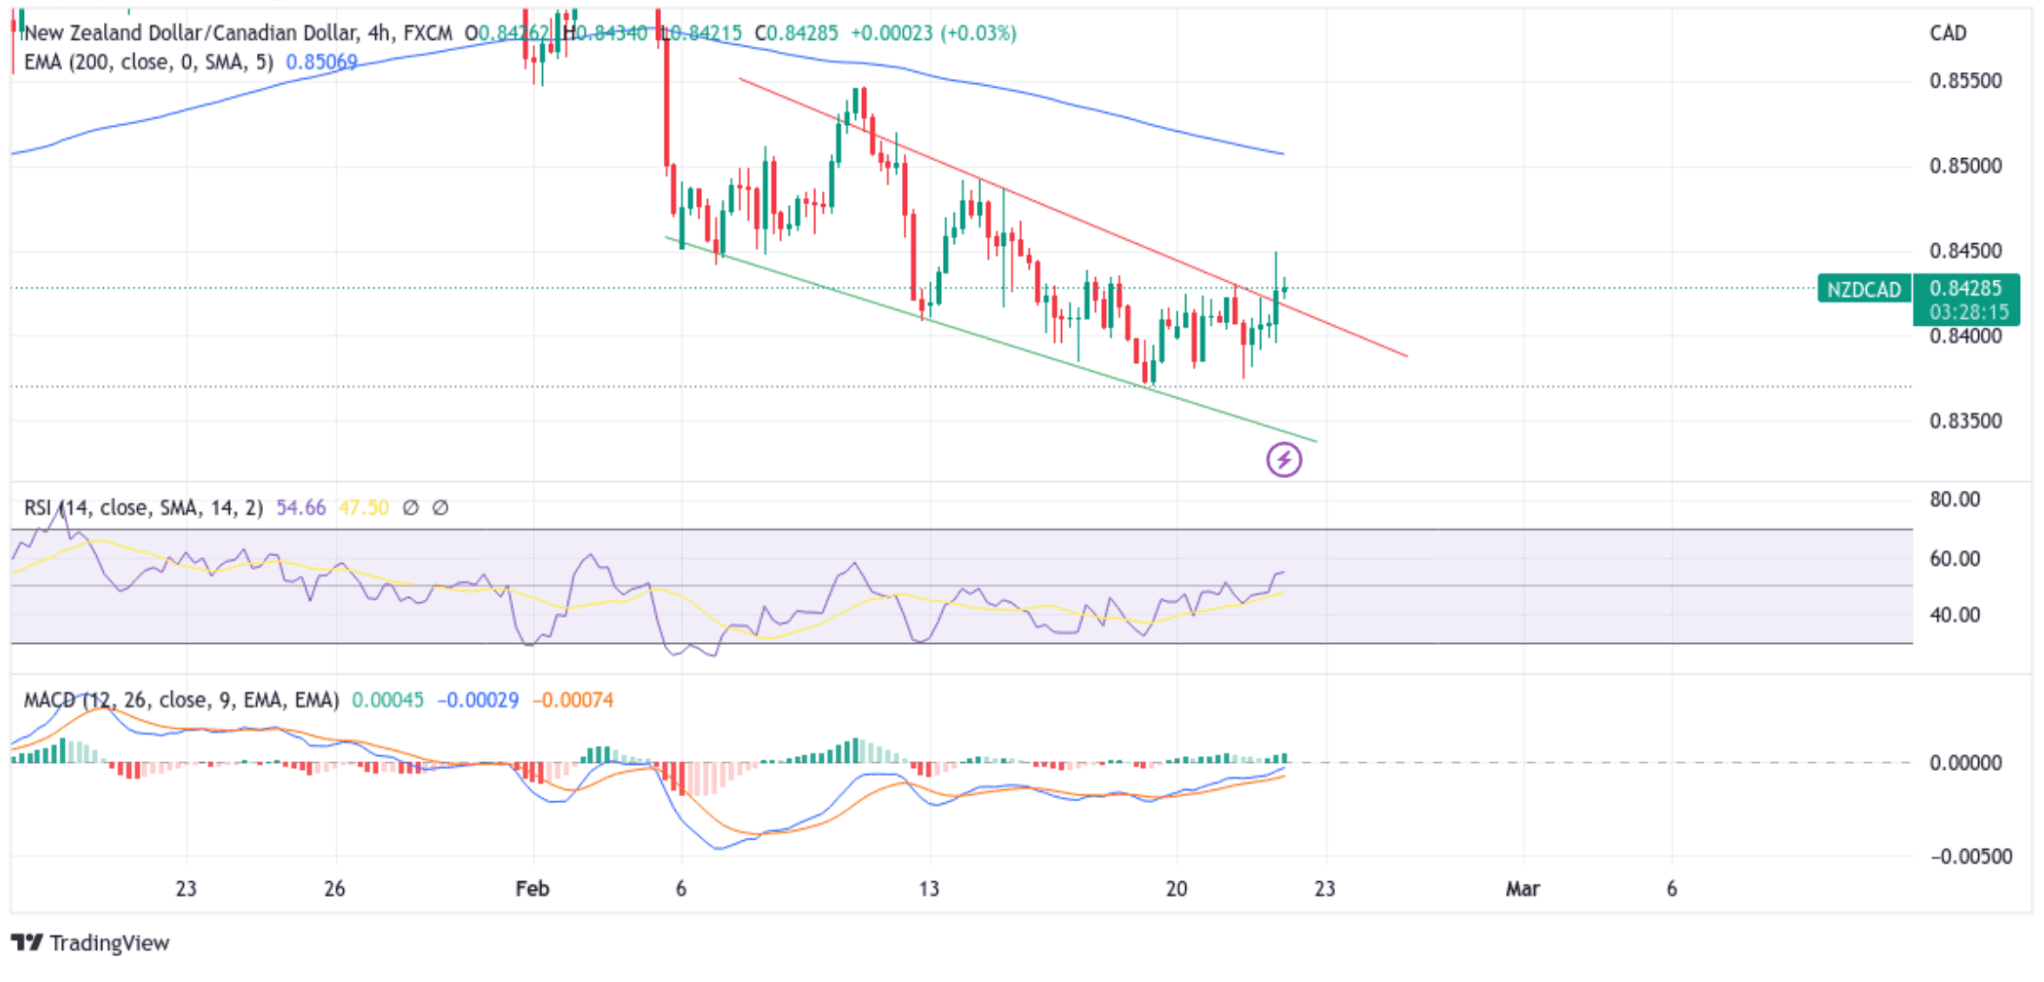Click the New Zealand Dollar/Canadian Dollar chart title

tap(237, 33)
